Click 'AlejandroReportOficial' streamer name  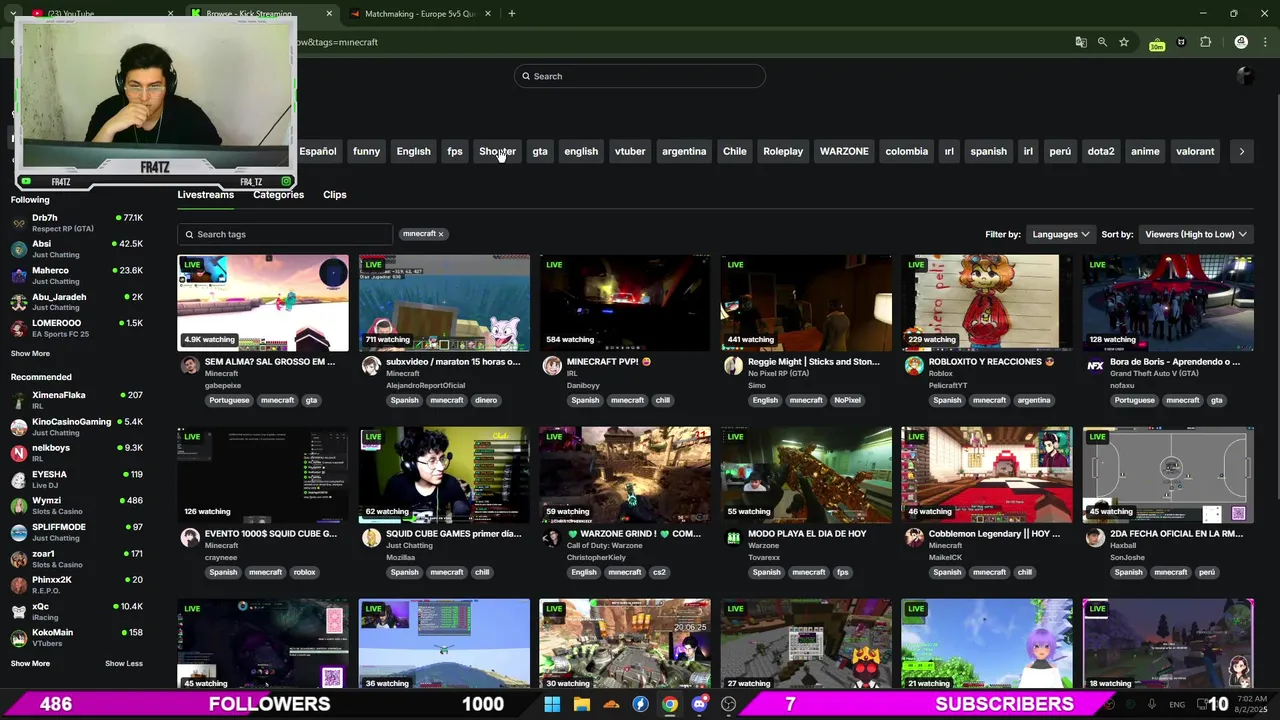tap(425, 385)
